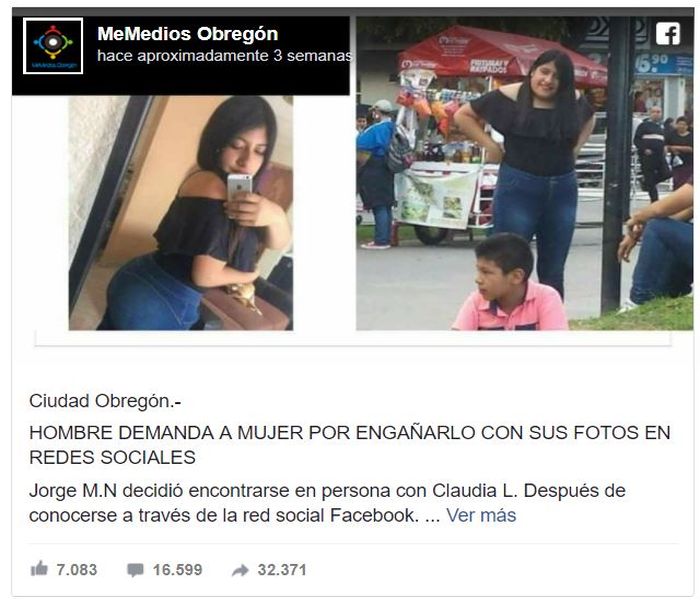Click the 16.599 comments count

point(177,570)
